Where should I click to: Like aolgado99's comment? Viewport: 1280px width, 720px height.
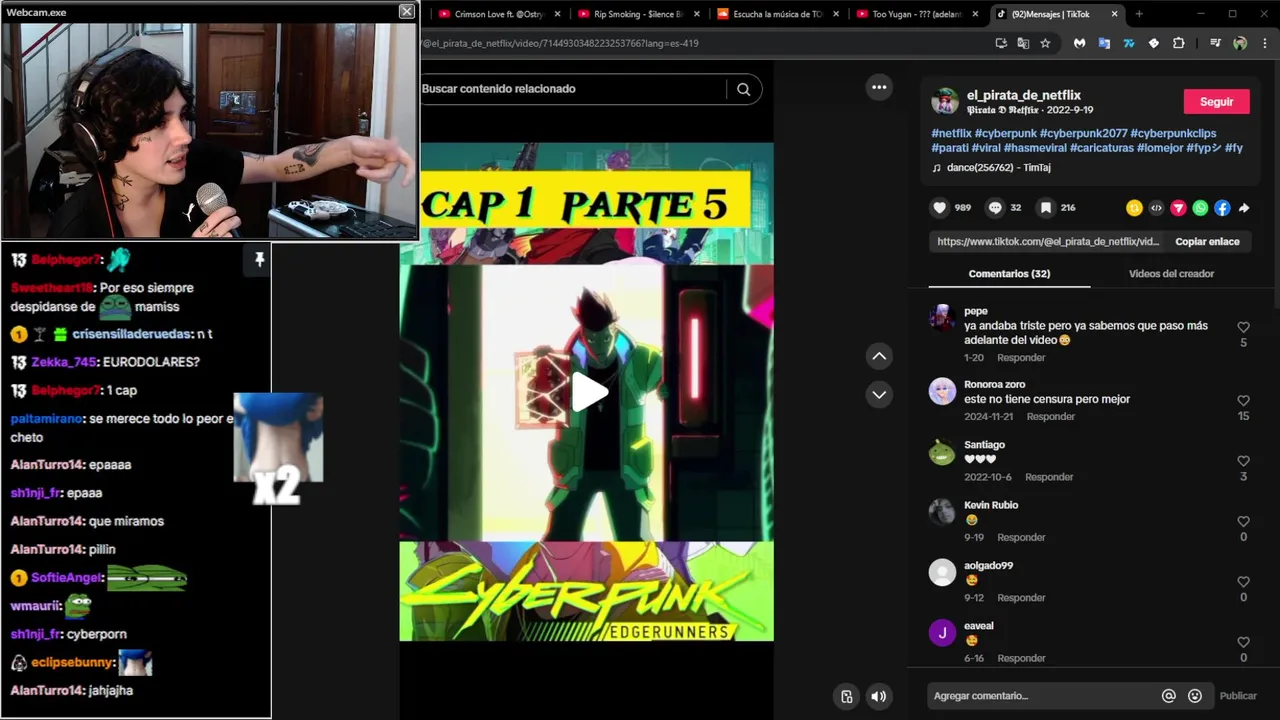(x=1243, y=581)
